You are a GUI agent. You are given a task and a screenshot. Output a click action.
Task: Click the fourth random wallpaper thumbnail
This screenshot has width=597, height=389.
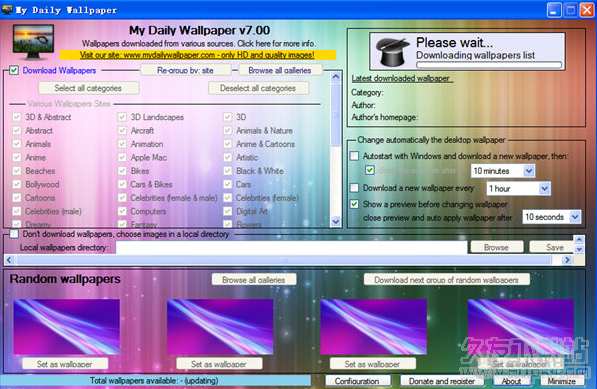click(x=520, y=327)
